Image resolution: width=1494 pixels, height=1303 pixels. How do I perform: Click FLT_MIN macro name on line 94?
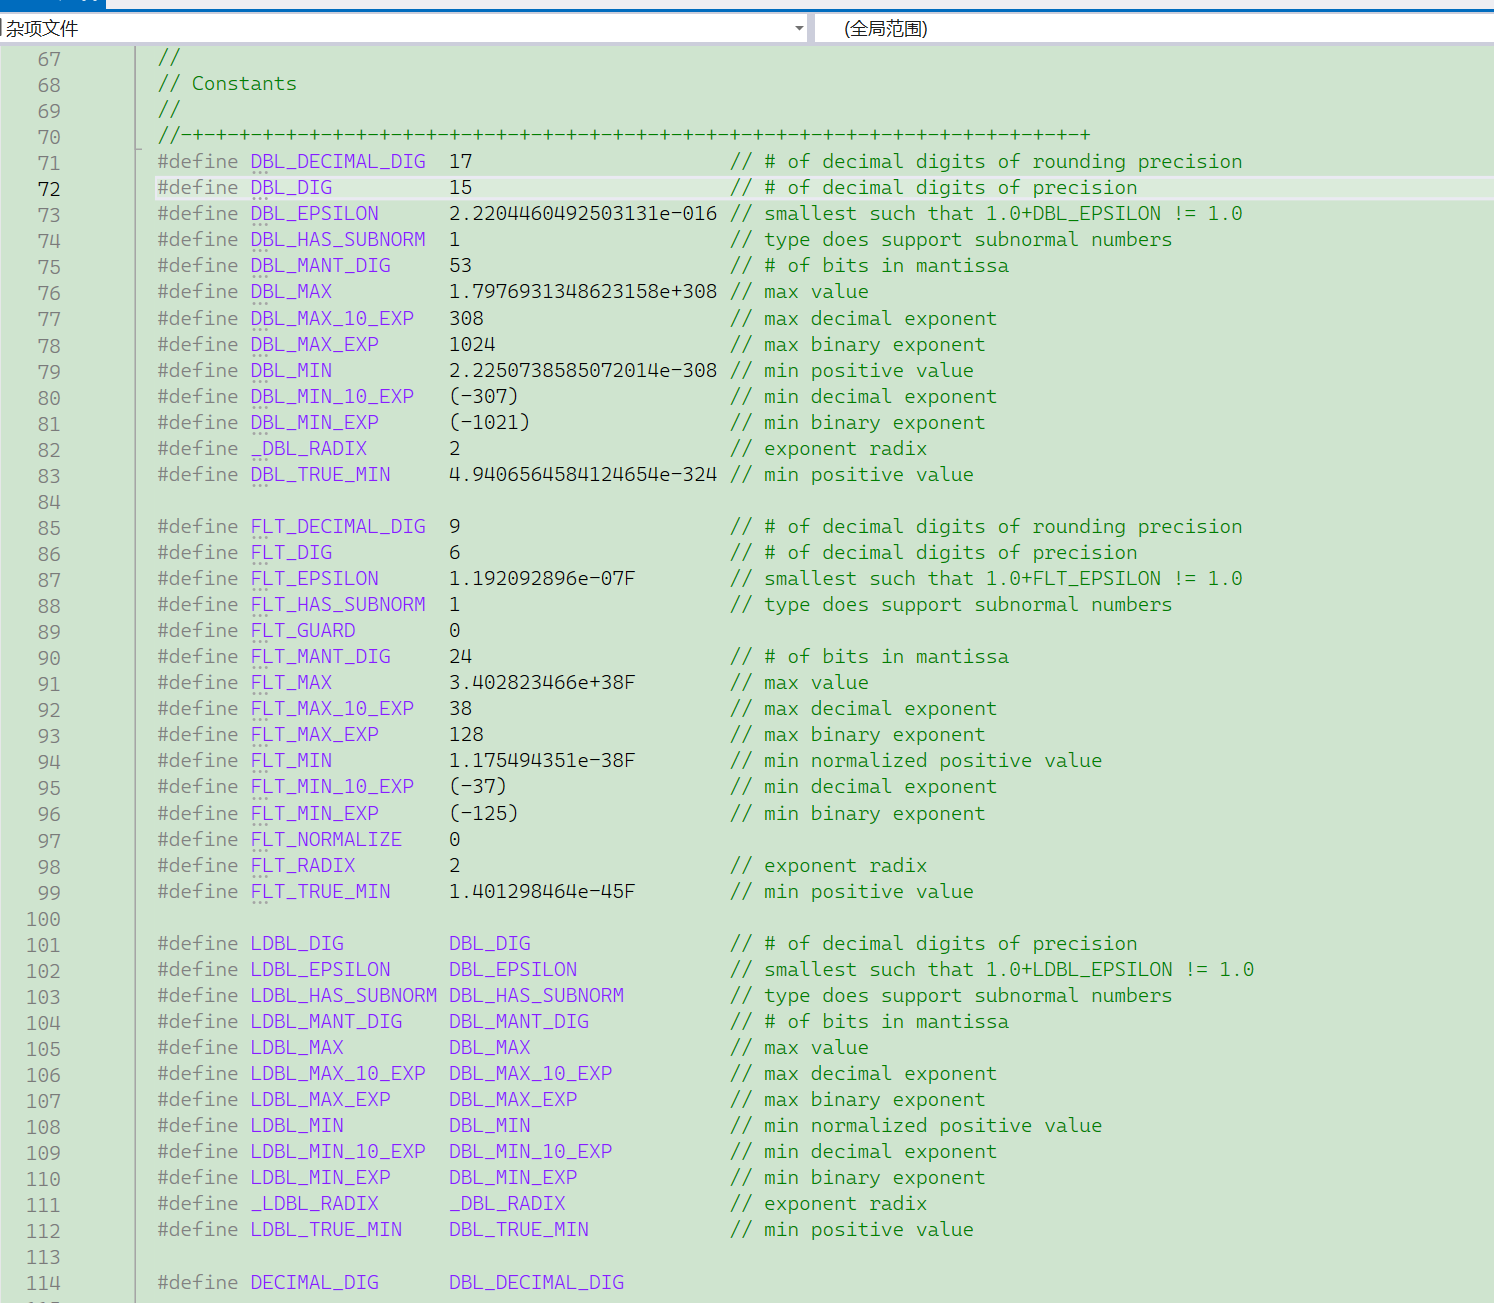[291, 760]
